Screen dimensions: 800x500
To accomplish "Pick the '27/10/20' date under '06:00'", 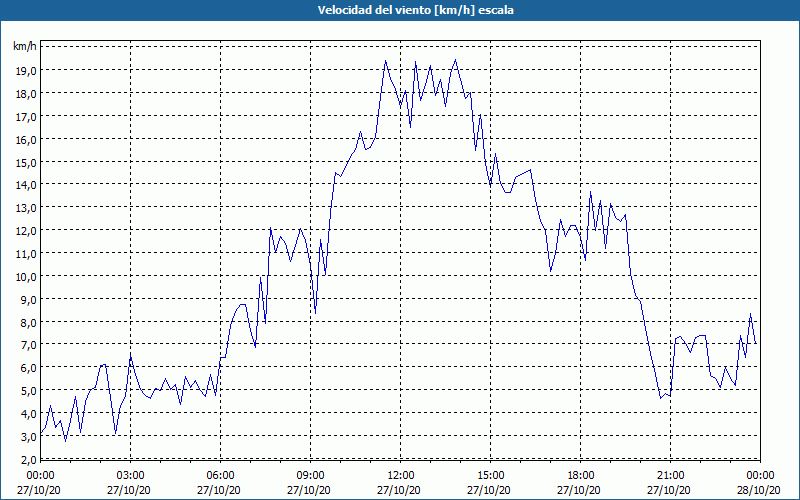I will 218,490.
